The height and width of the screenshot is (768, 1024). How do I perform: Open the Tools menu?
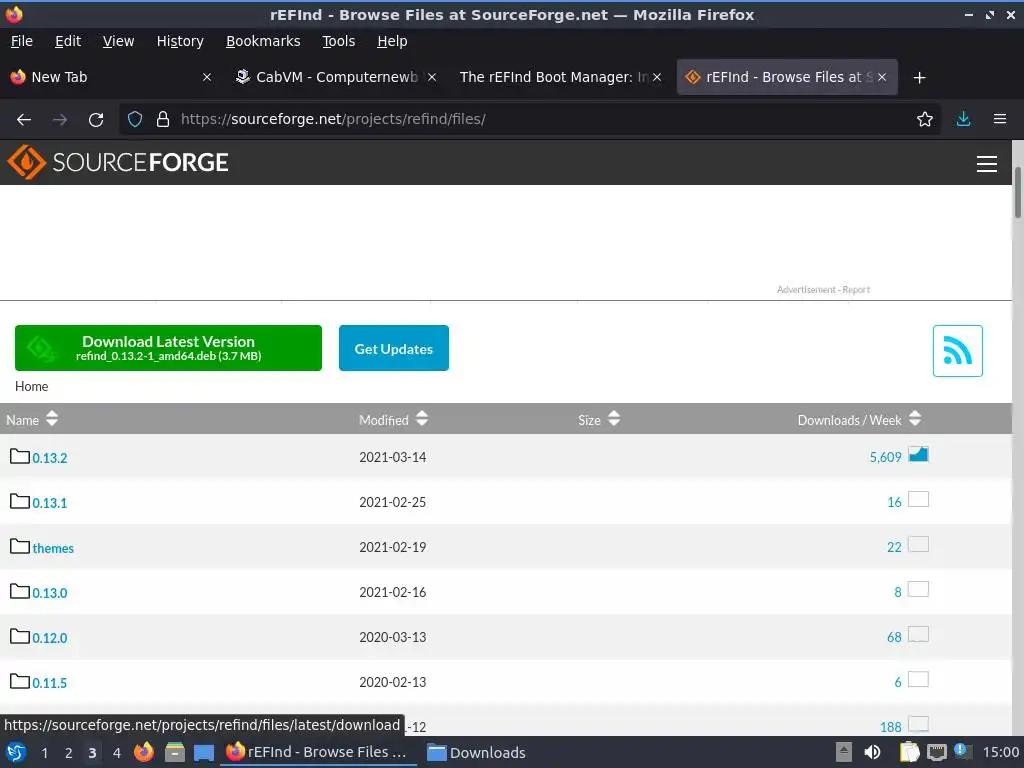(x=338, y=41)
